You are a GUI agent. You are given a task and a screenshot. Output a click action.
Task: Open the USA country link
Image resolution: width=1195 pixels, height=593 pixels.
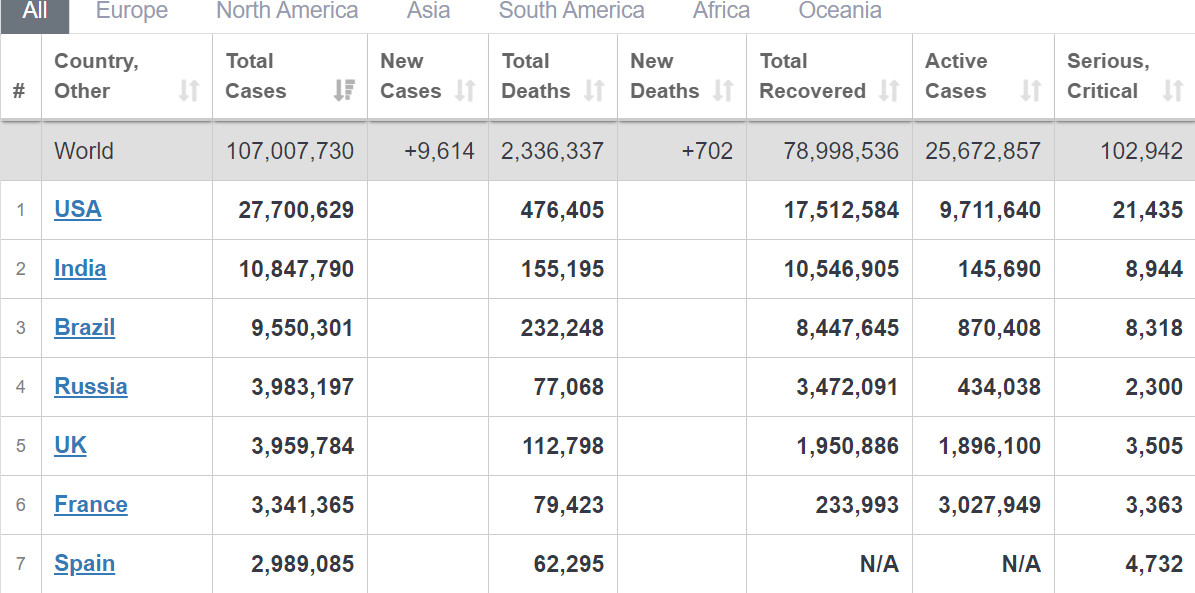coord(78,209)
